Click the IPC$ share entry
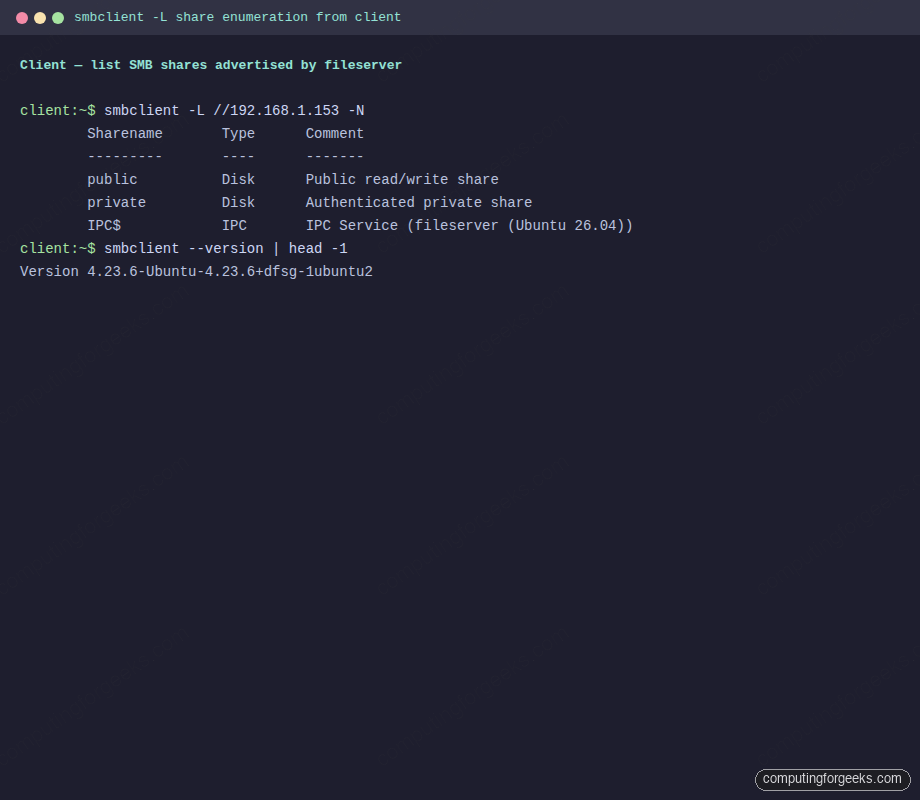The width and height of the screenshot is (920, 800). (104, 225)
